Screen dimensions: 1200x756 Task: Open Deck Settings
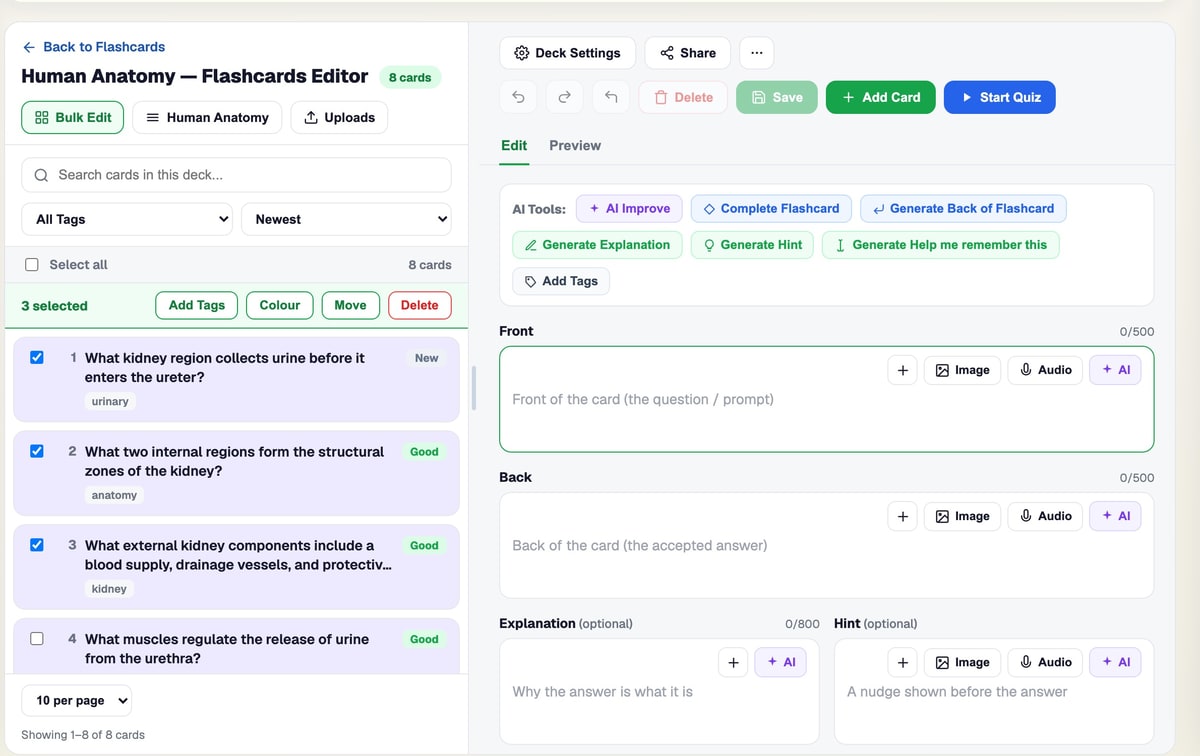[567, 53]
